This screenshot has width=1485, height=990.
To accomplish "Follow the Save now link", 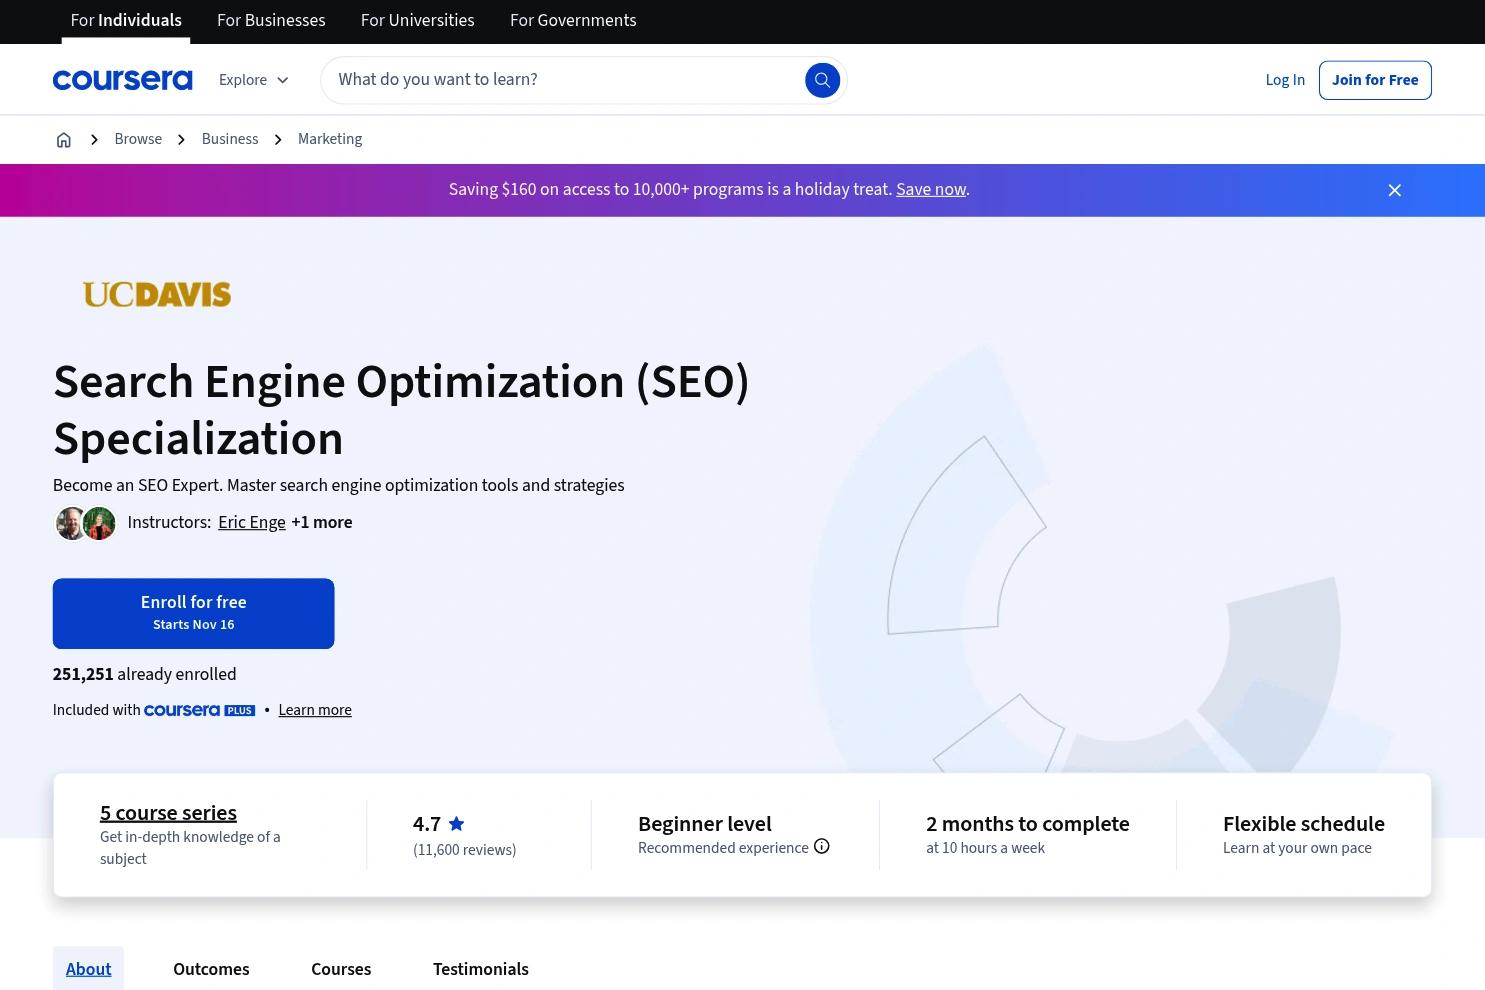I will point(930,189).
